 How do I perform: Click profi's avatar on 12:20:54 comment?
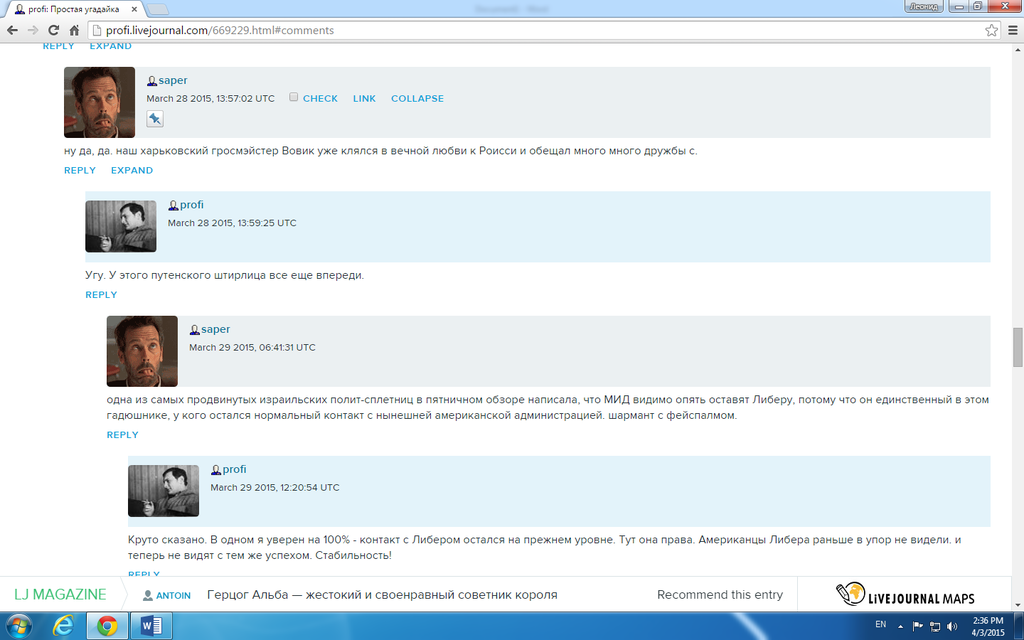tap(163, 490)
